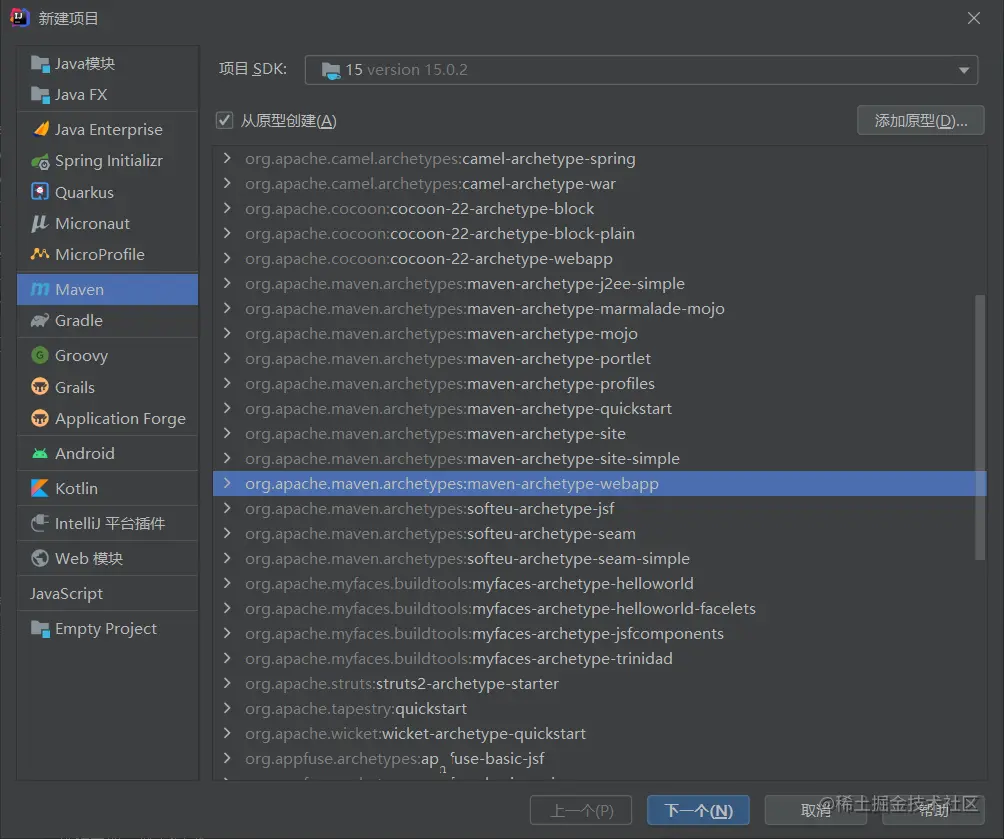Click the Quarkus logo icon

40,191
